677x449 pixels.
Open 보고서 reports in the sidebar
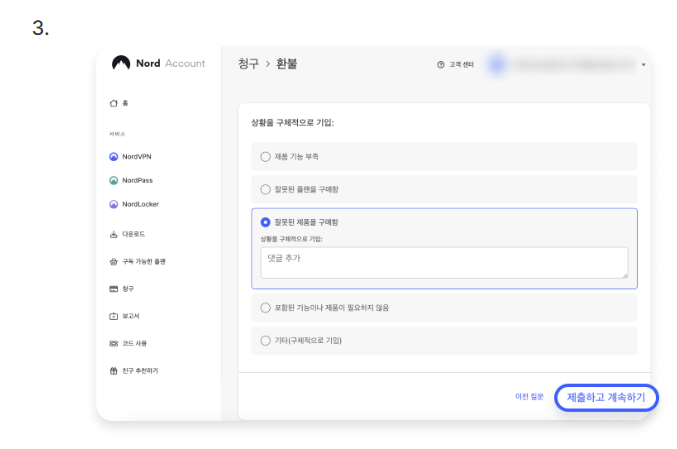pyautogui.click(x=124, y=316)
